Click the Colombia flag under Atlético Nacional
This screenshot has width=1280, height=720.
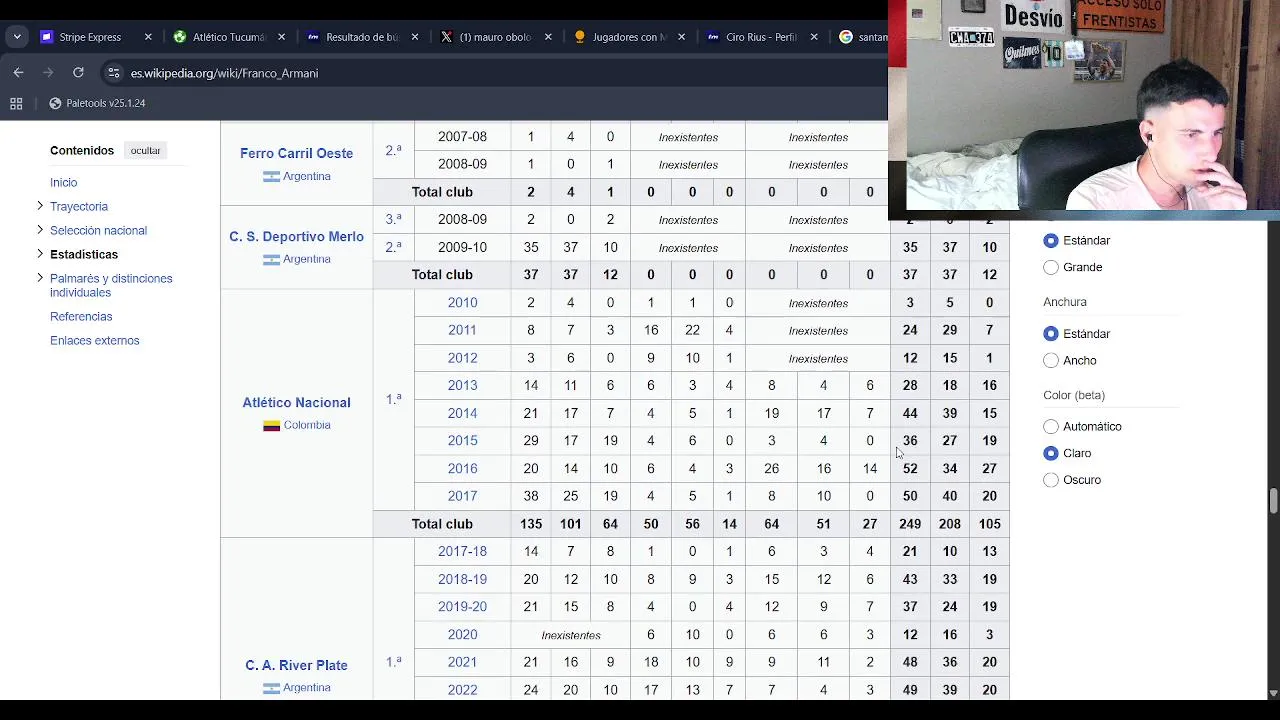(271, 425)
